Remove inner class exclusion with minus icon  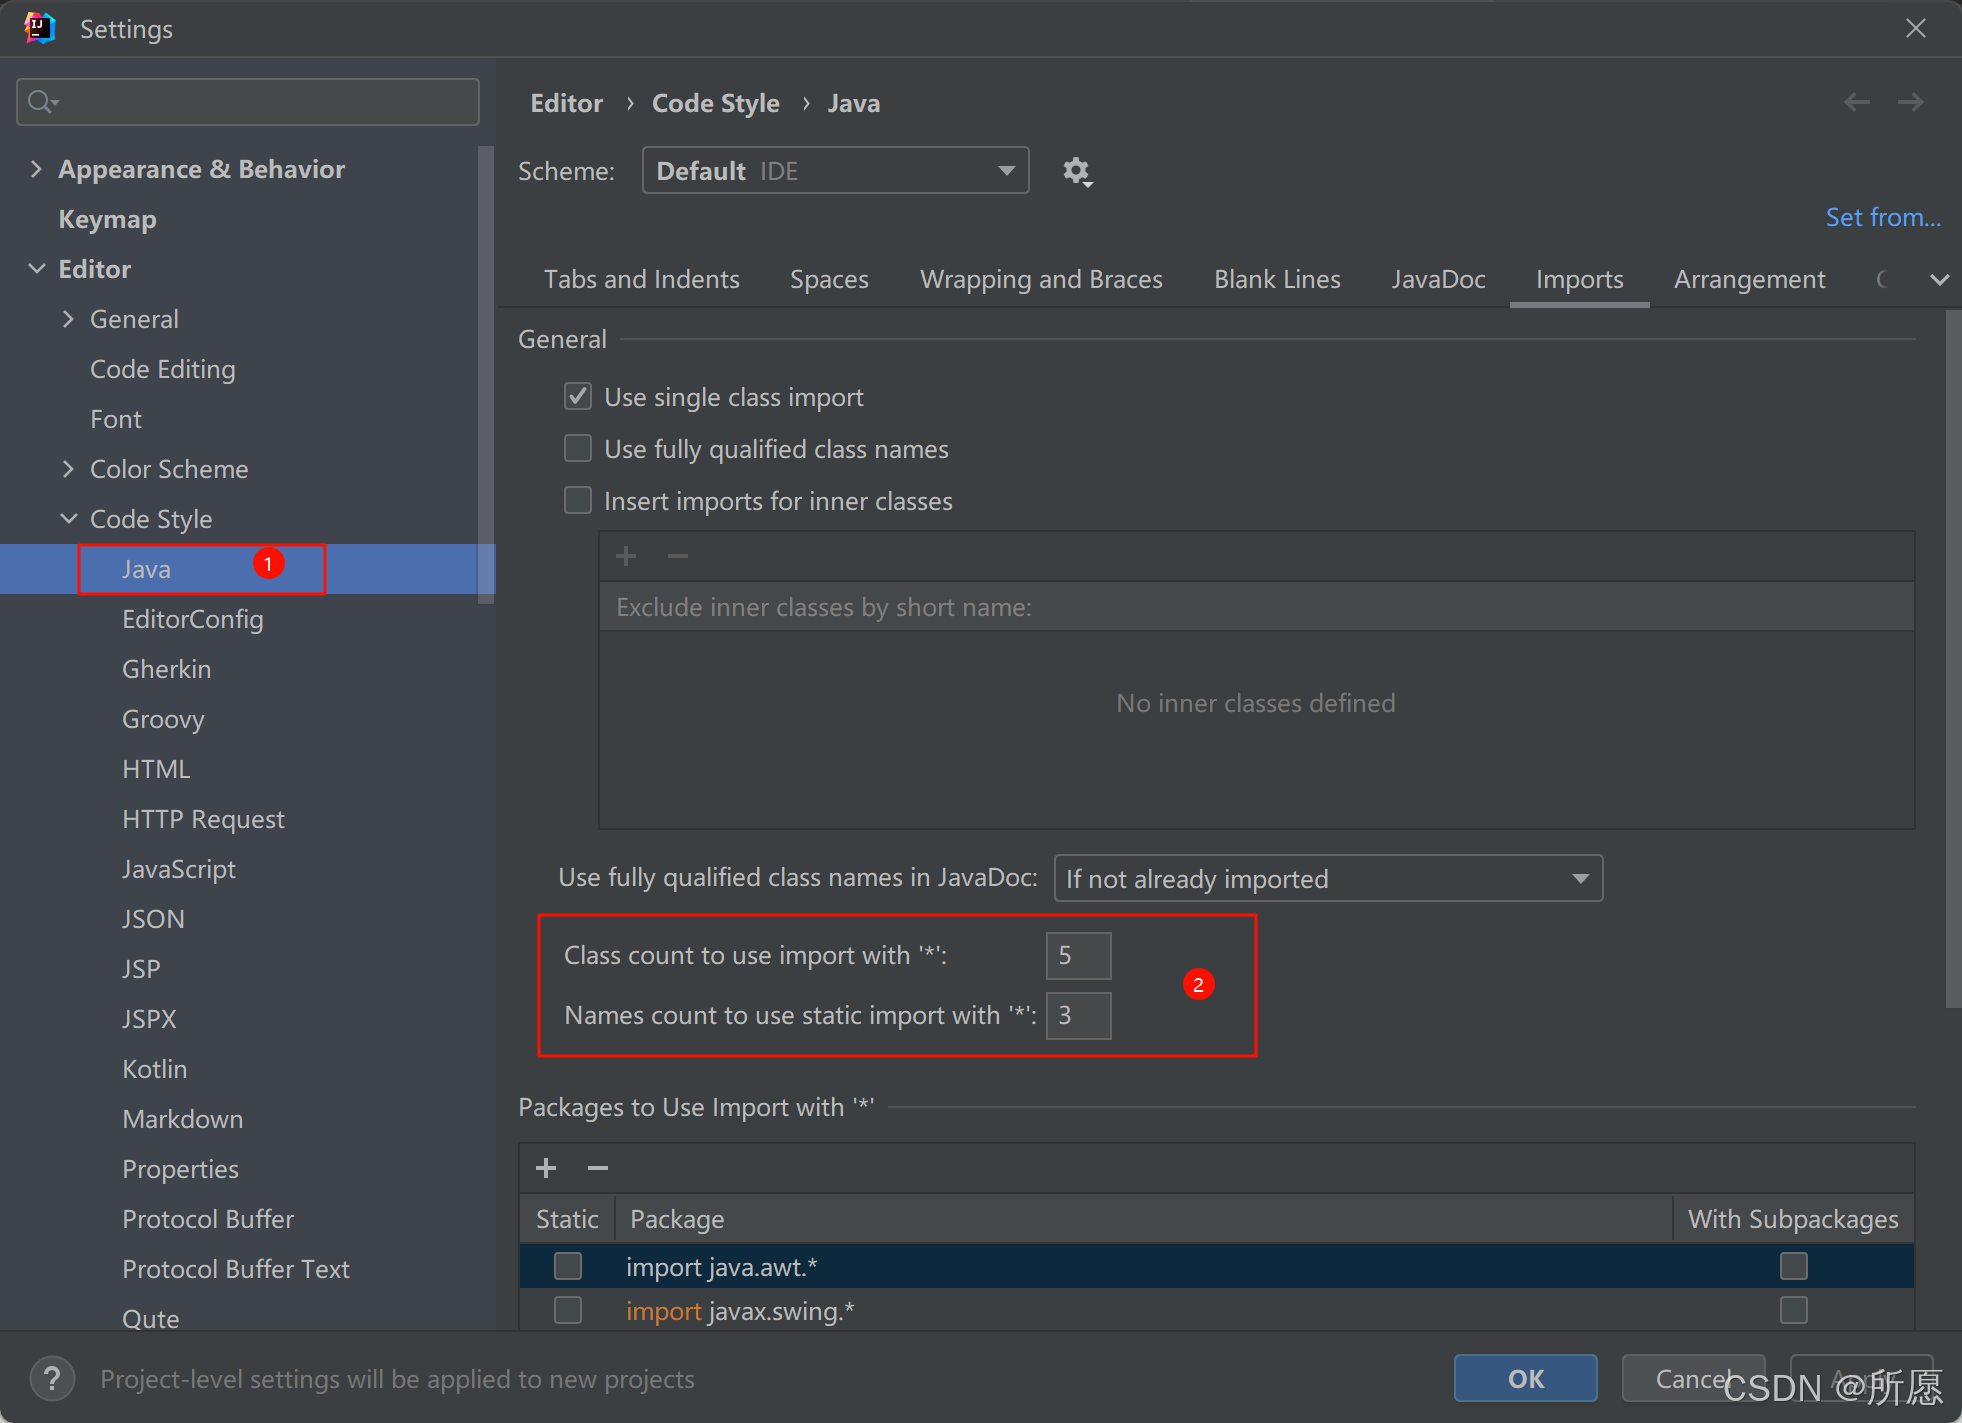tap(678, 556)
